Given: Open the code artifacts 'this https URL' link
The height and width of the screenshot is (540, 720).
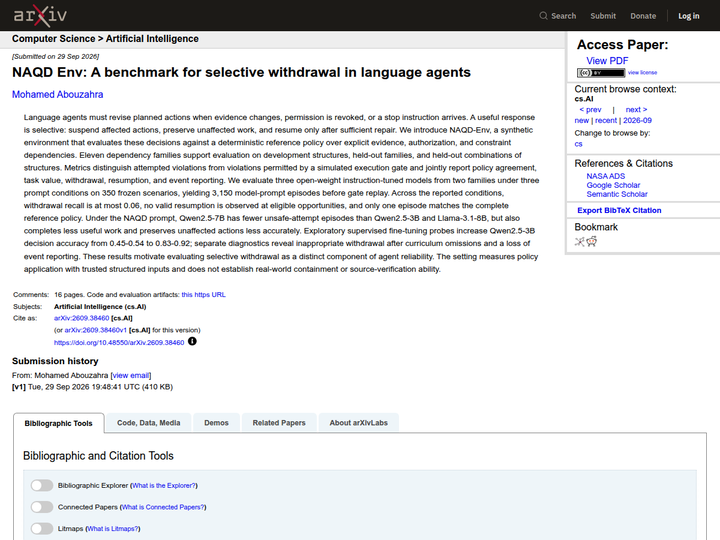Looking at the screenshot, I should click(x=203, y=295).
